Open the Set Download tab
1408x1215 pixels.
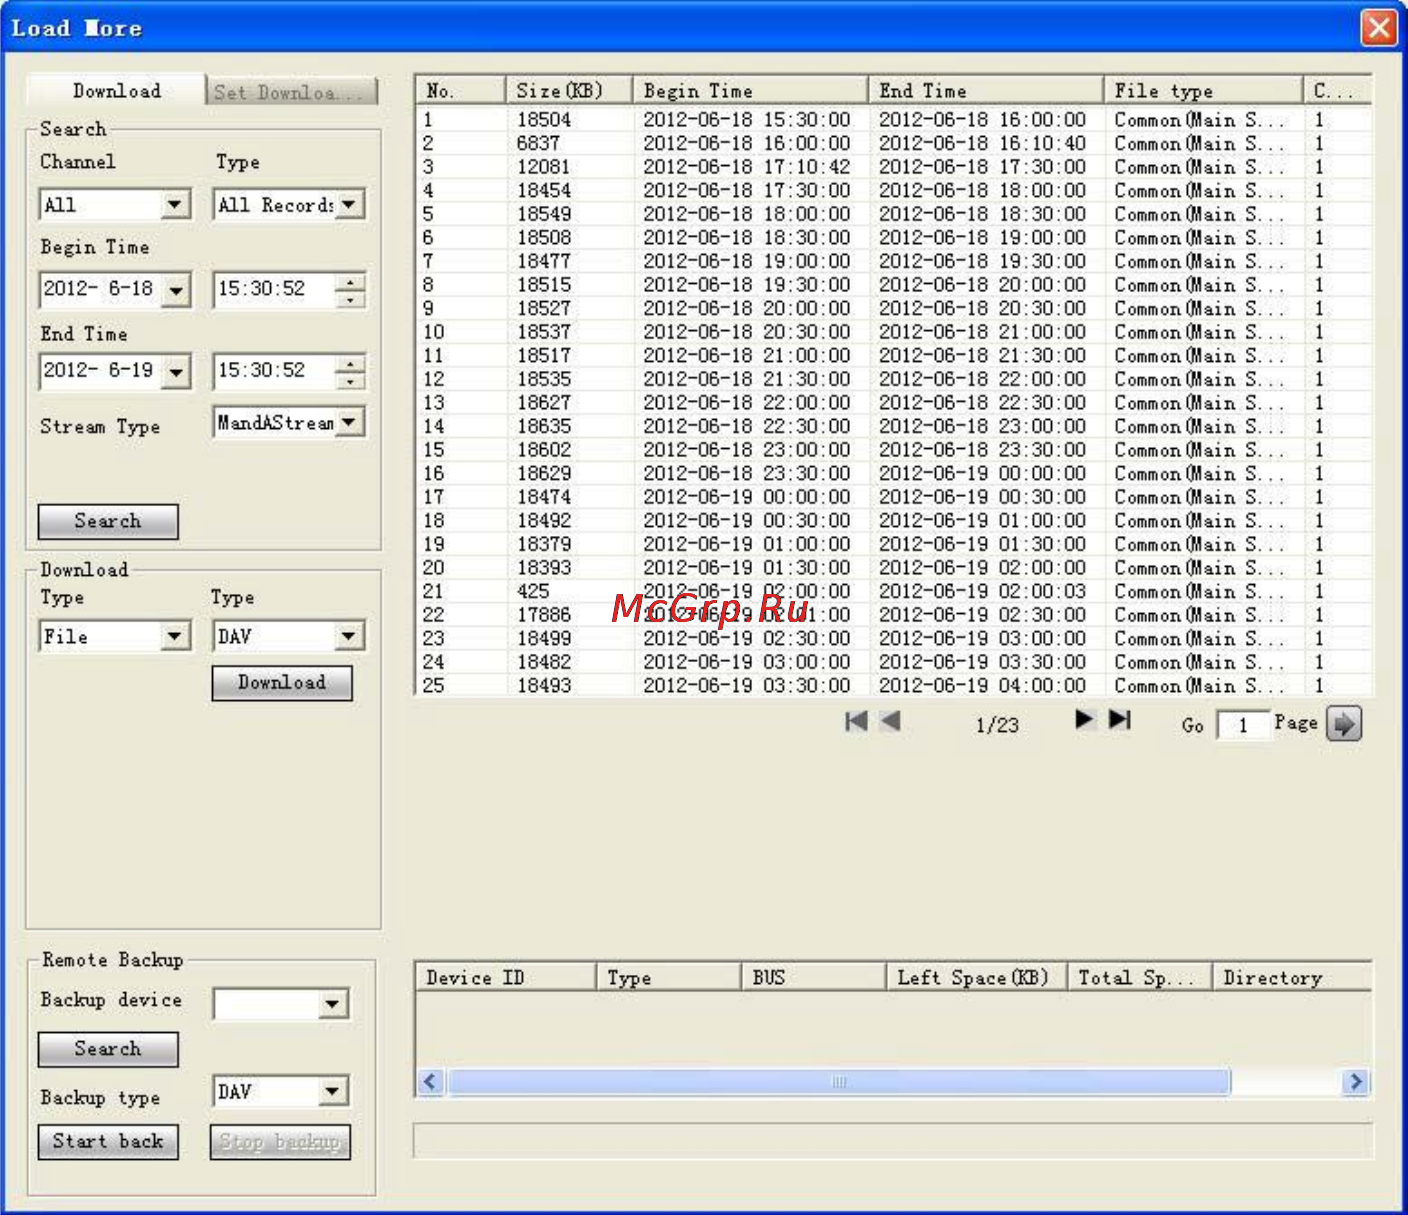292,92
